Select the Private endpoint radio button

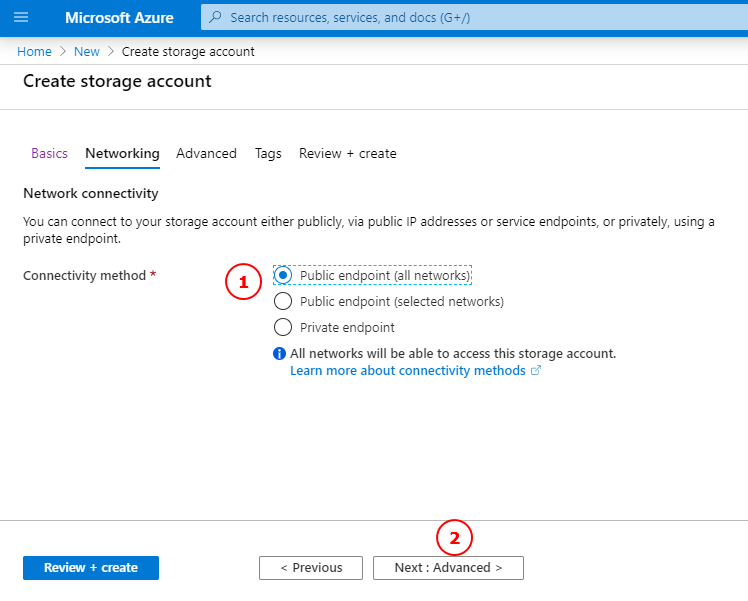point(283,327)
